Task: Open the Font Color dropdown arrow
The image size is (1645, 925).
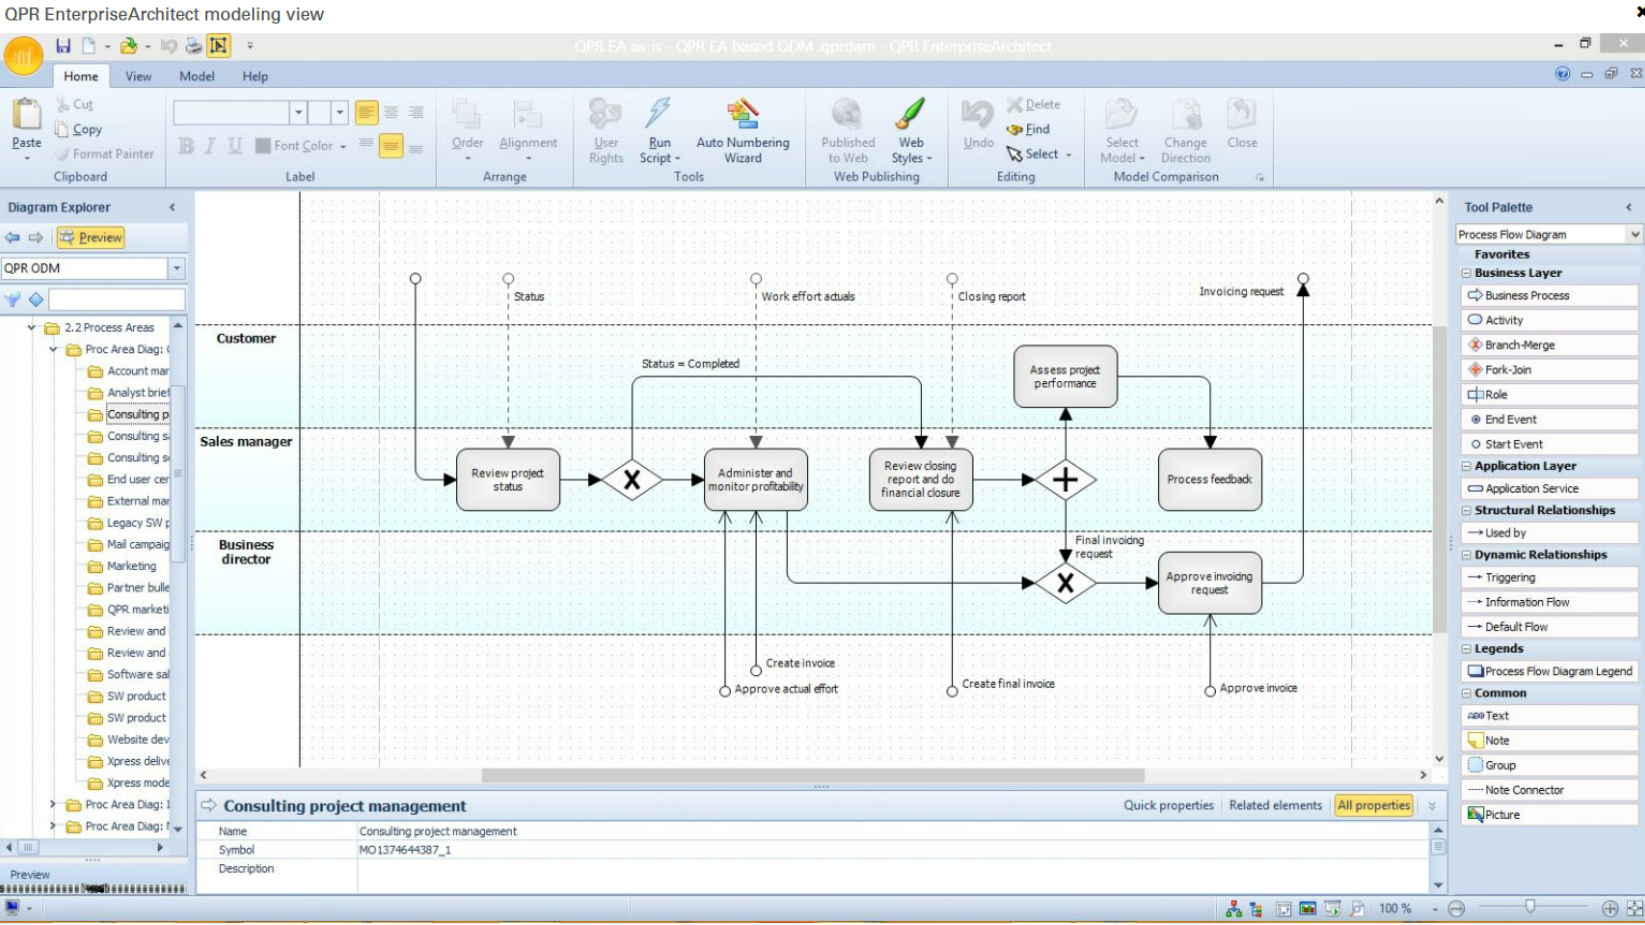Action: coord(343,147)
